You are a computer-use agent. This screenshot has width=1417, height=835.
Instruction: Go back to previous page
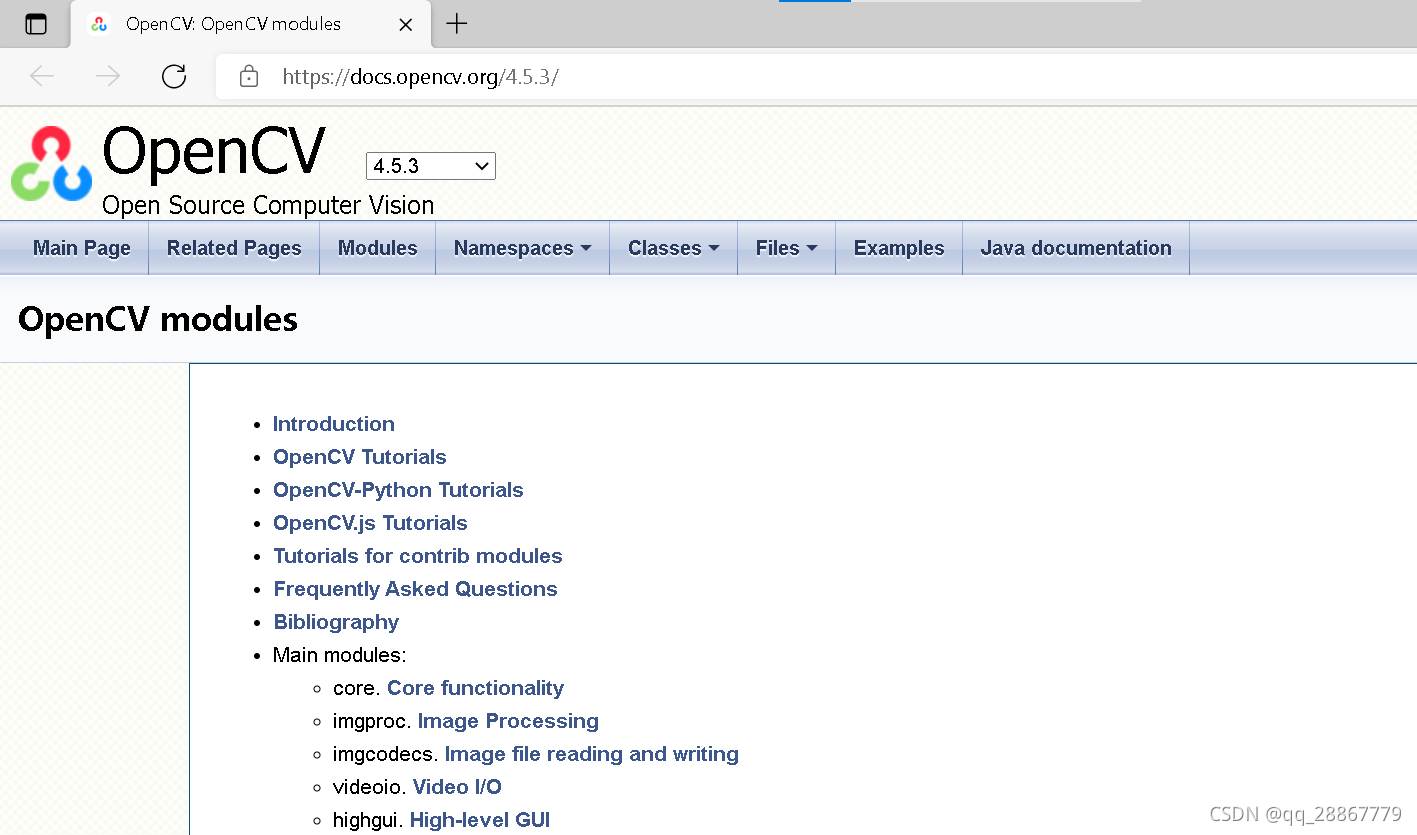42,76
